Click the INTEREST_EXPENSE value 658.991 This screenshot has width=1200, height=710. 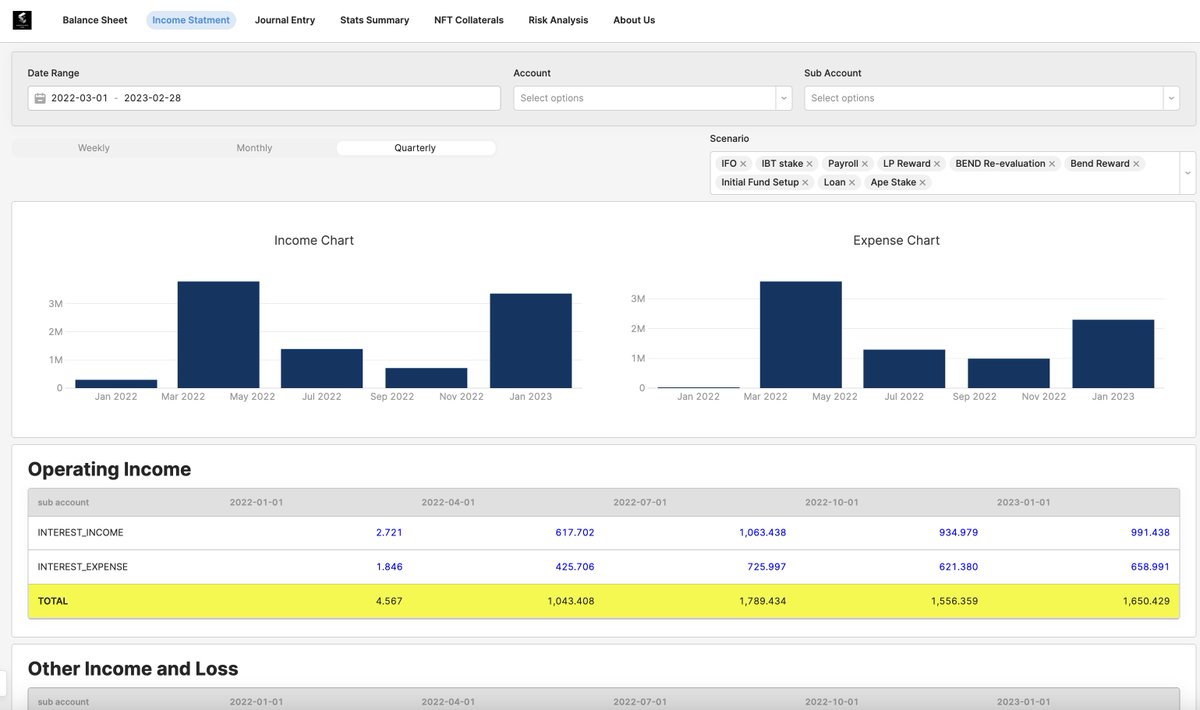1150,567
